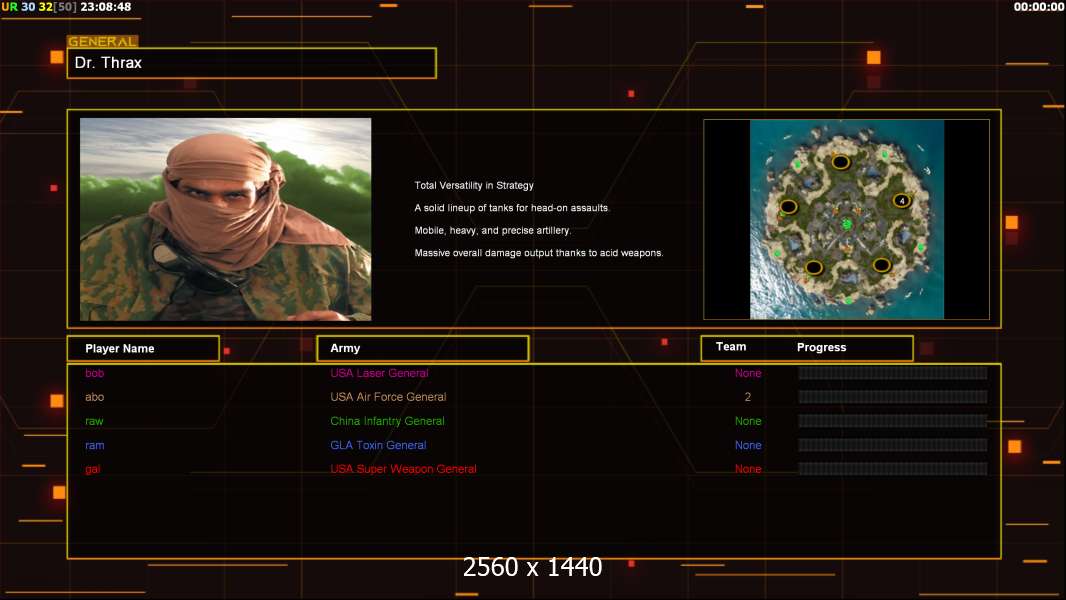Select player name bob
Viewport: 1066px width, 600px height.
click(94, 373)
